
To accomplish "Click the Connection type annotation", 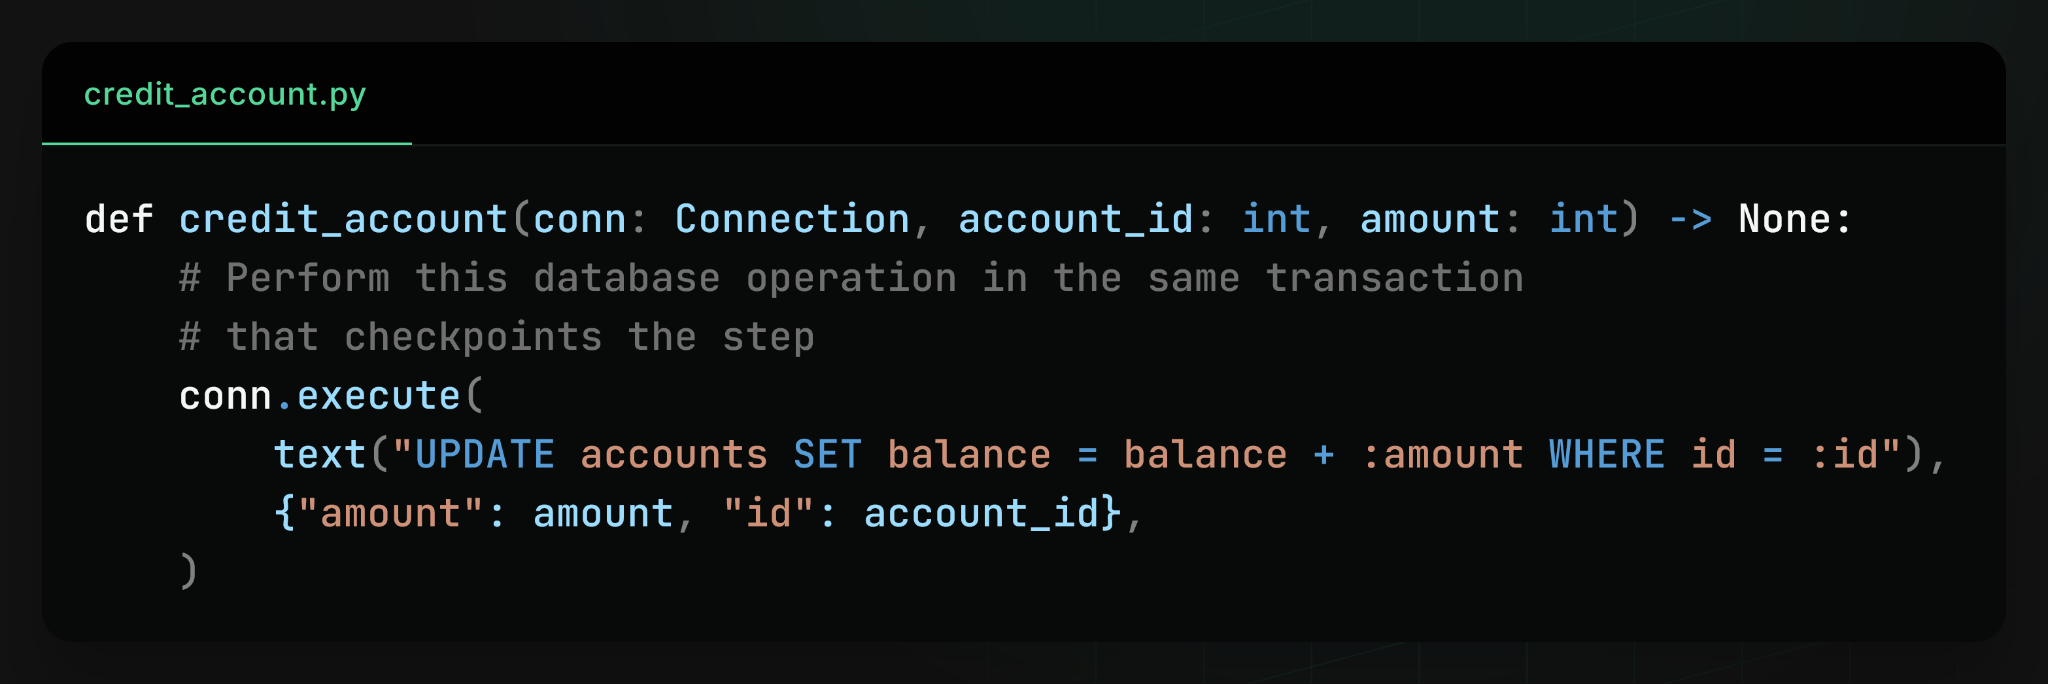I will pyautogui.click(x=792, y=219).
